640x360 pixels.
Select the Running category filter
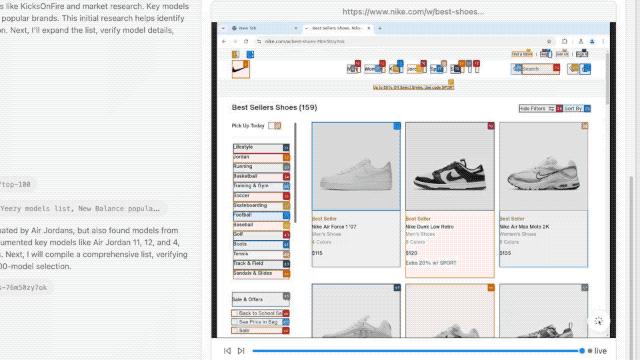pos(261,167)
